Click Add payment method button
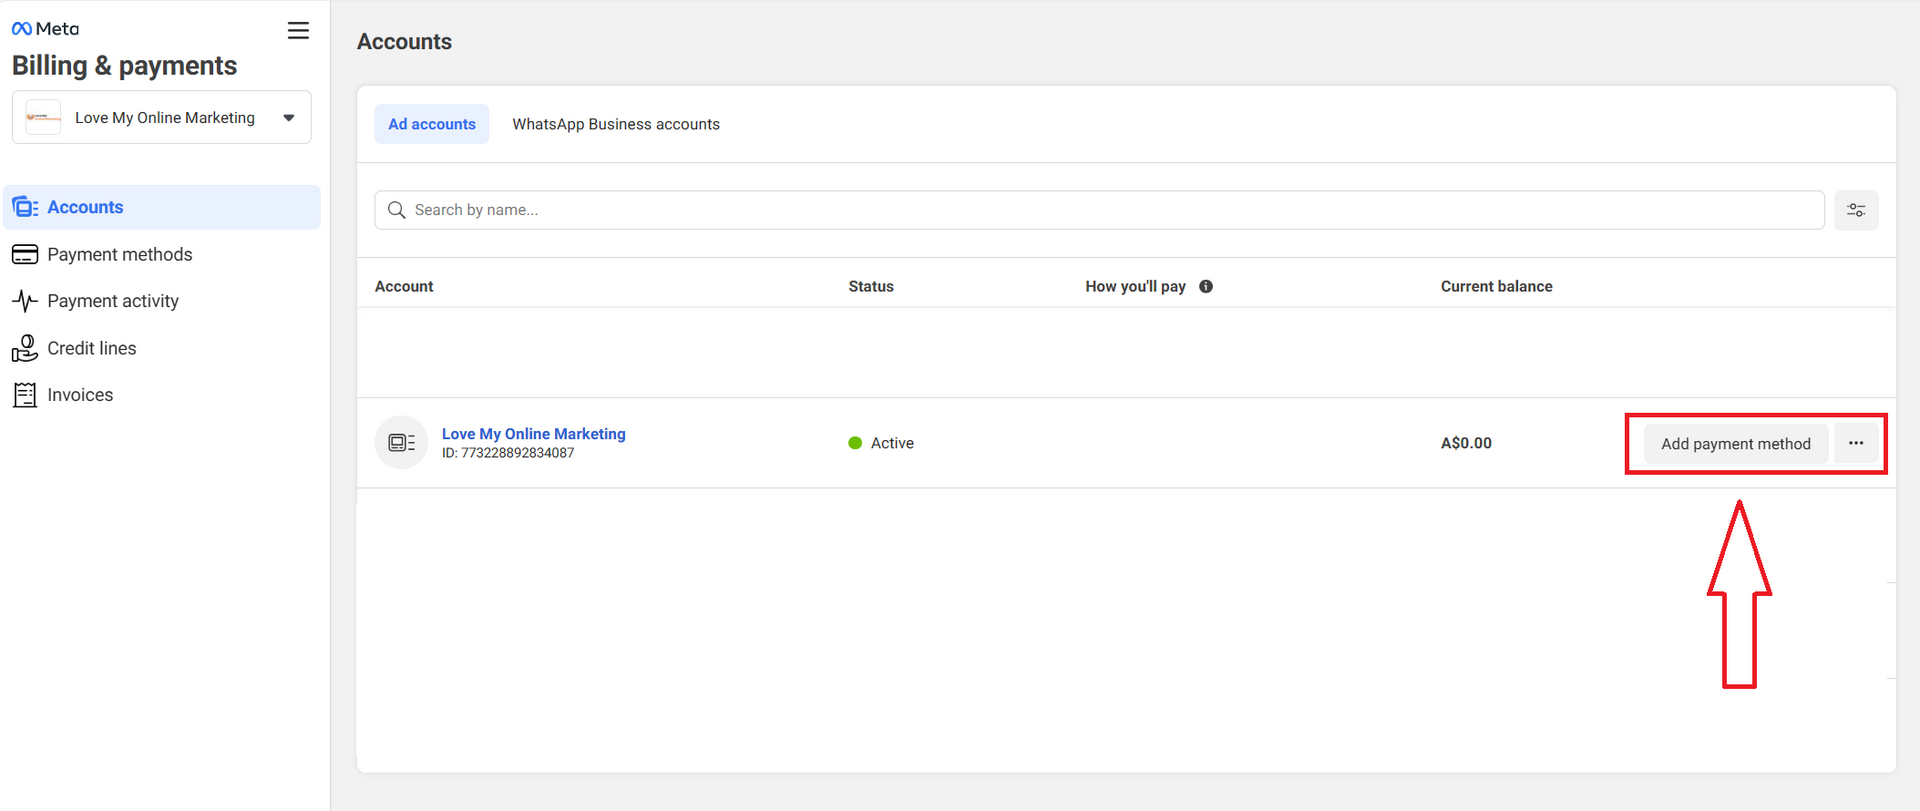 coord(1736,444)
